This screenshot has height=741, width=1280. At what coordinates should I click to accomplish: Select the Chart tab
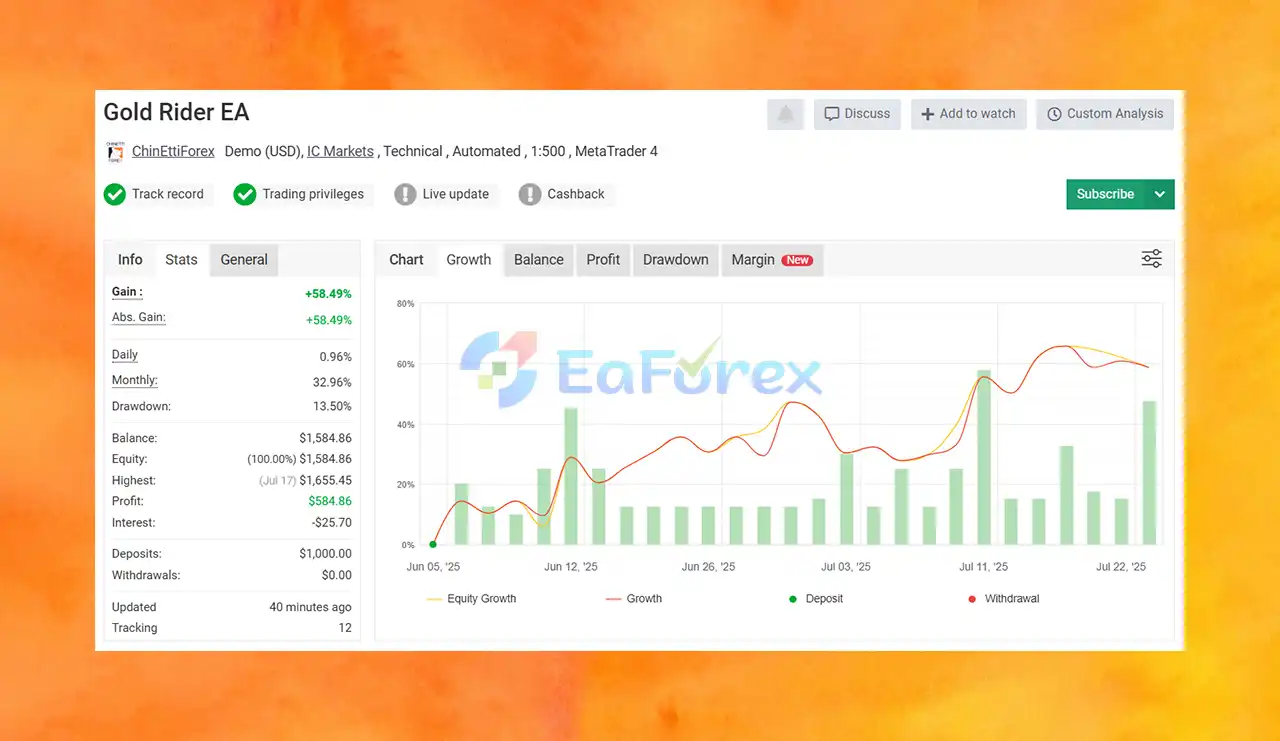tap(406, 259)
